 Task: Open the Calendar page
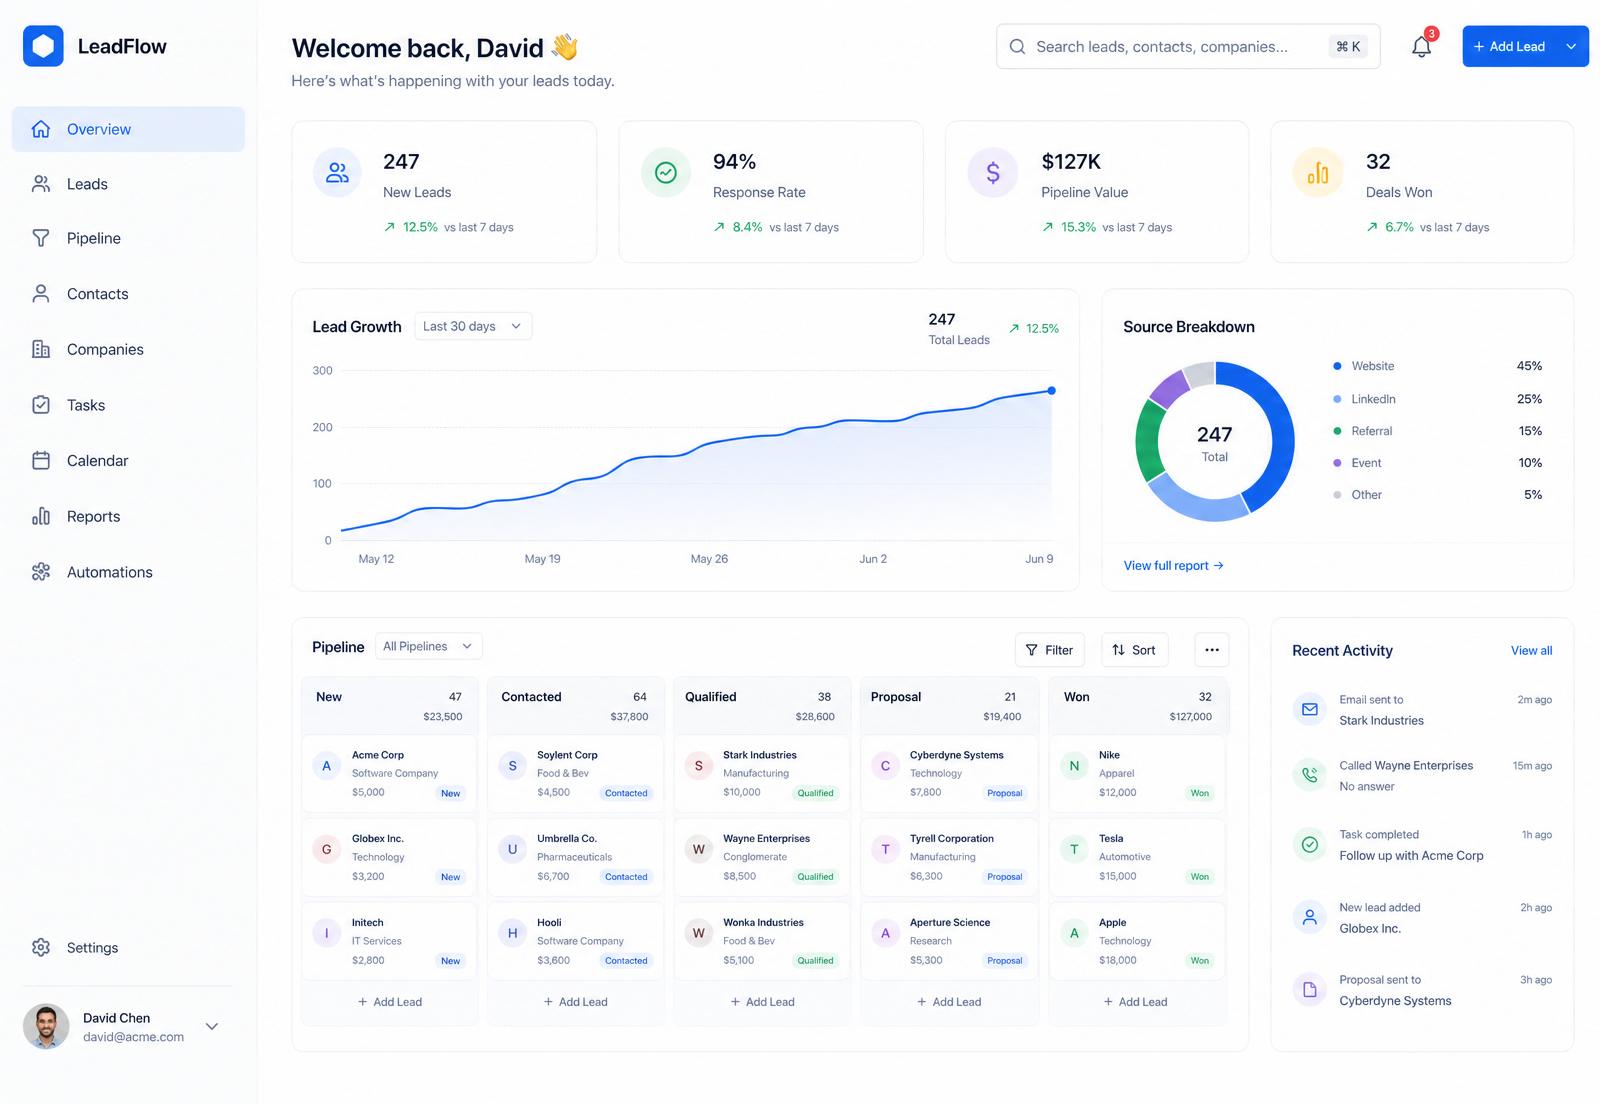pos(128,461)
